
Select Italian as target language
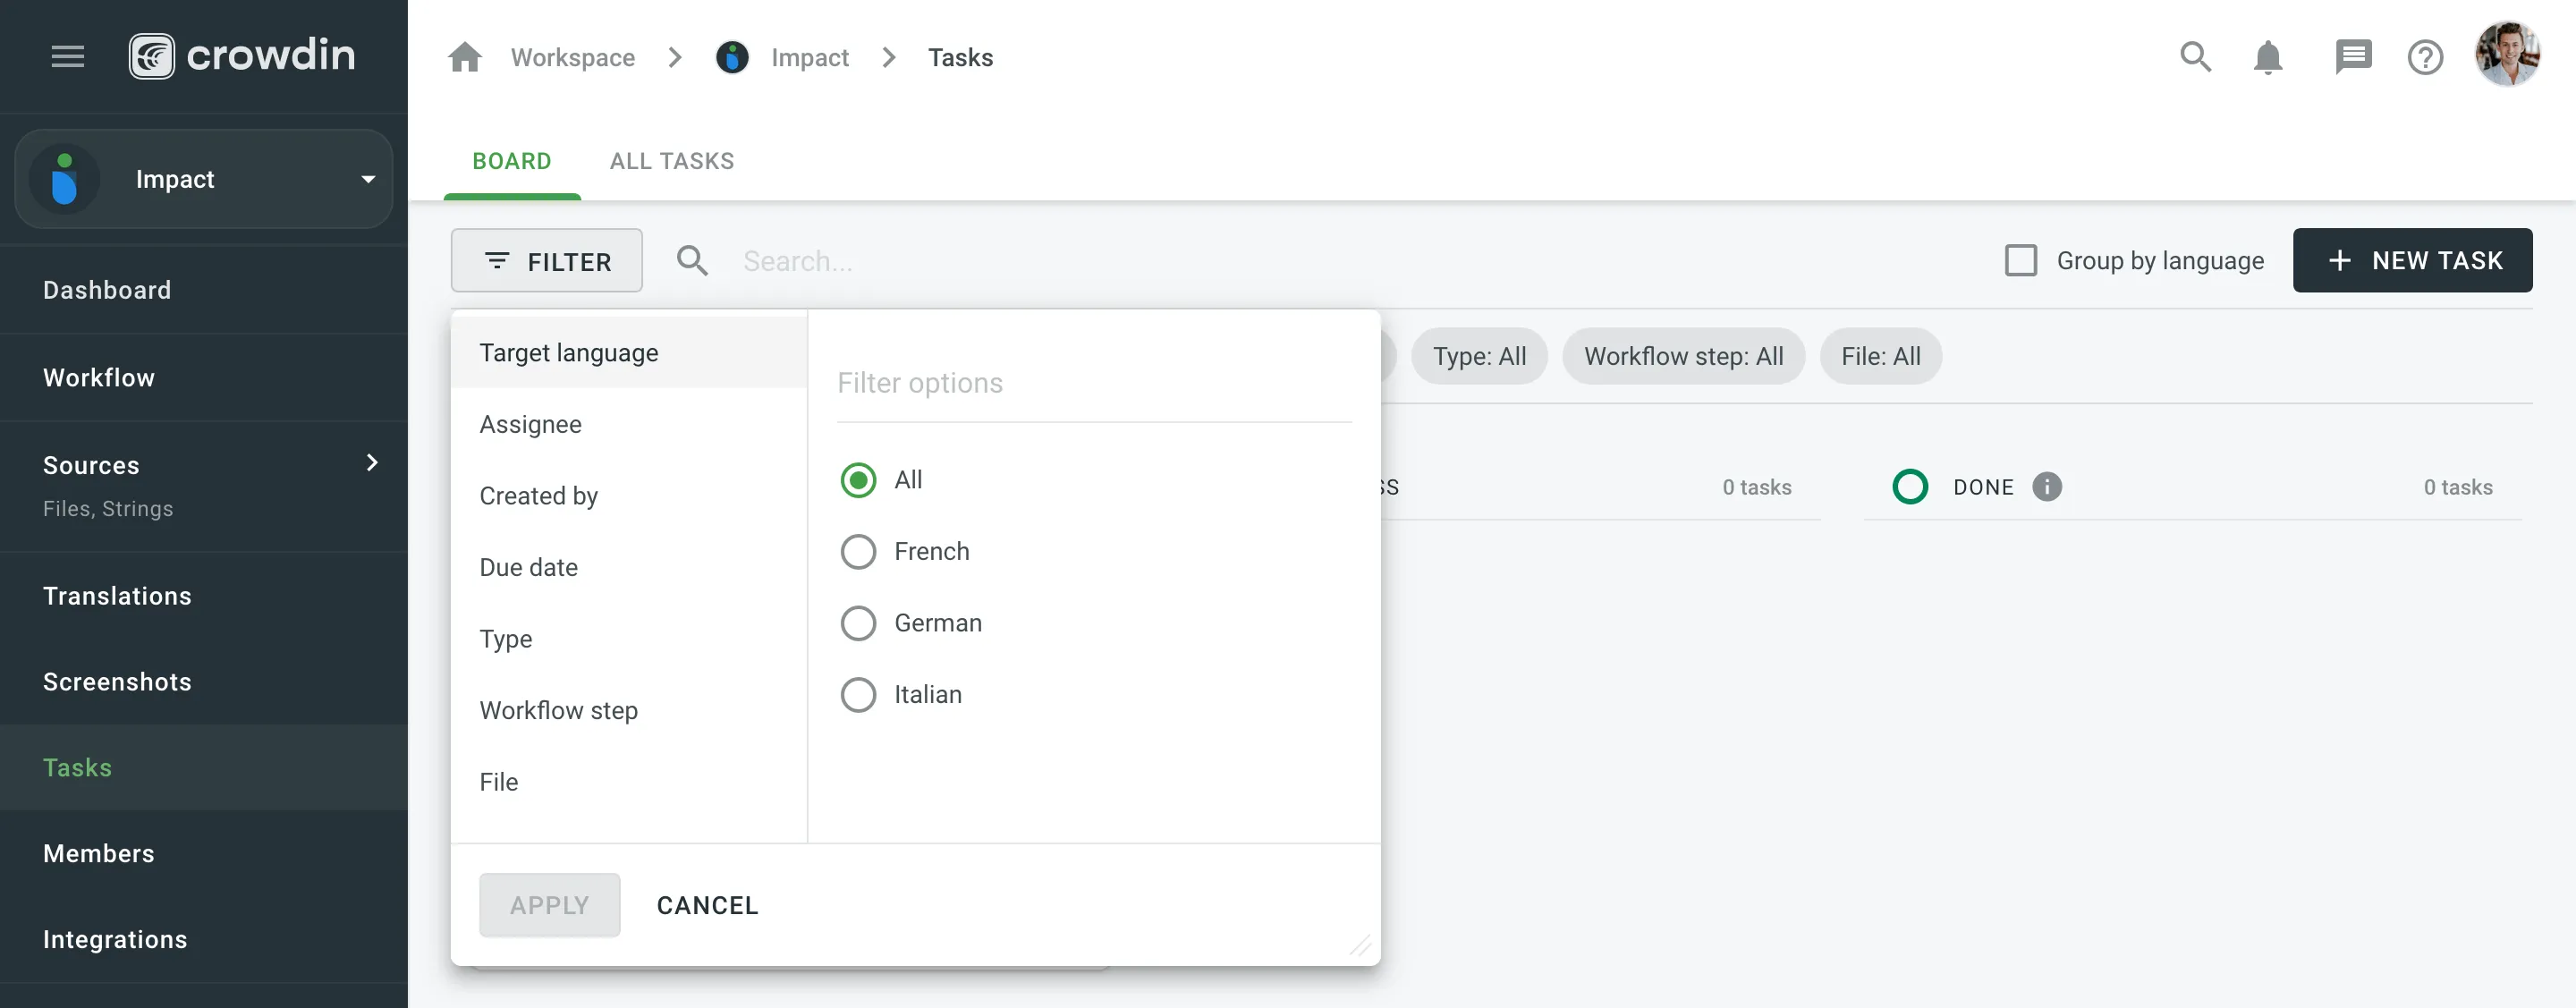858,695
